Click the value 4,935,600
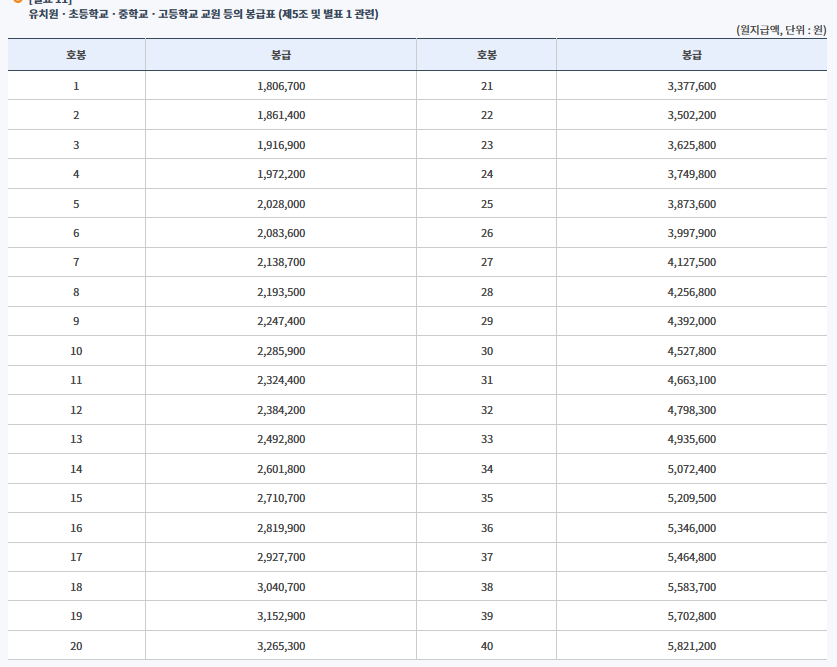The height and width of the screenshot is (667, 837). pos(691,439)
